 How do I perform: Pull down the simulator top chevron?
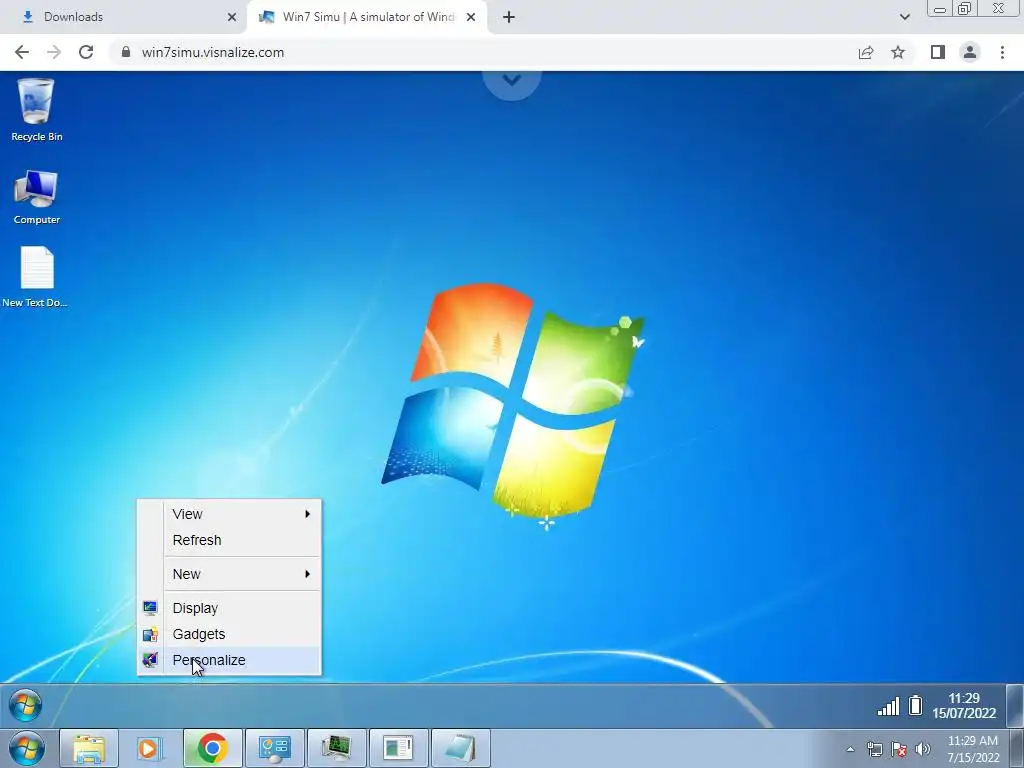[x=512, y=80]
